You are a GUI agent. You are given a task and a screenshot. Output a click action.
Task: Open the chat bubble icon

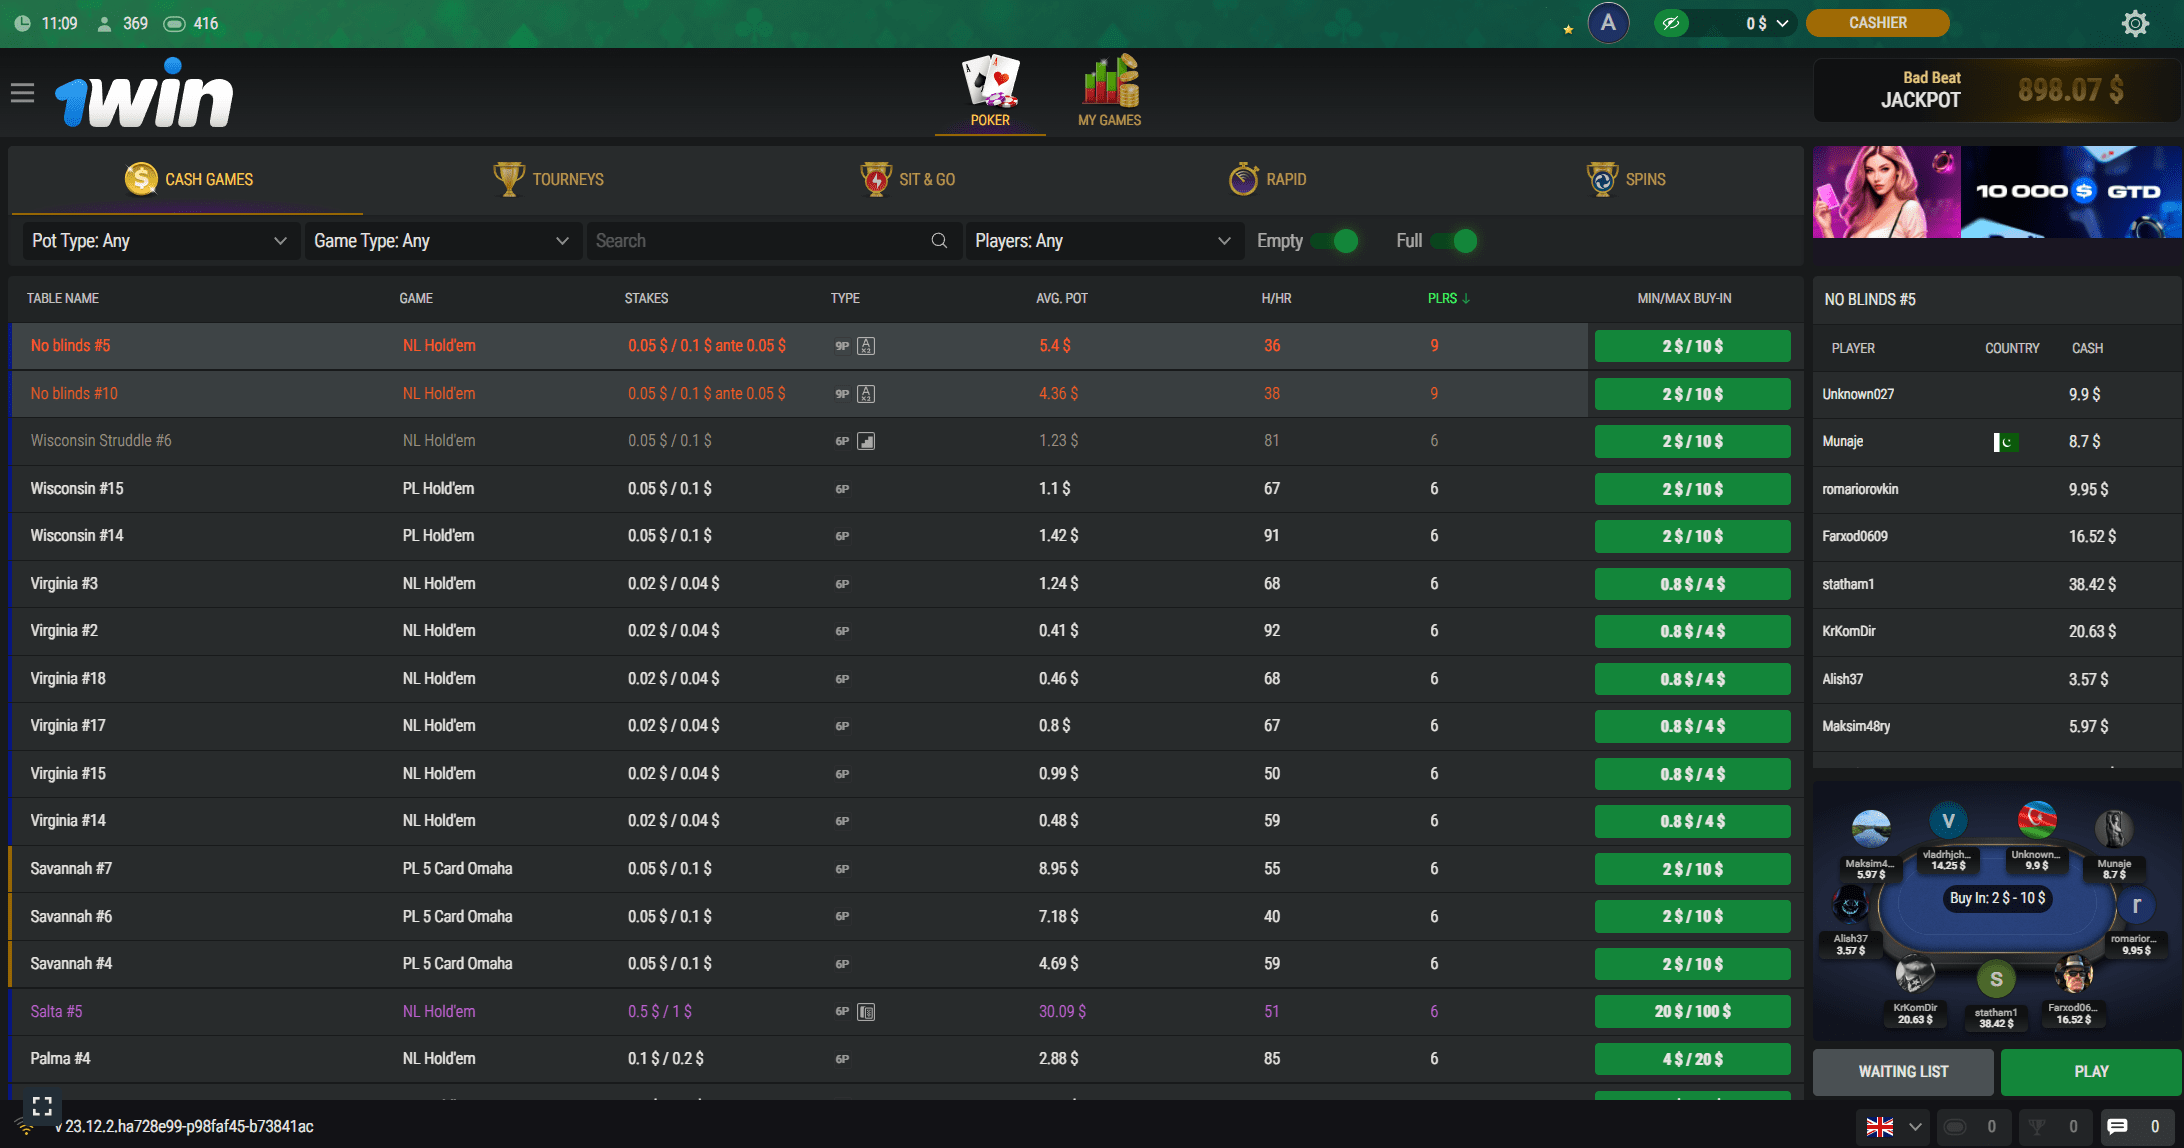[x=2118, y=1127]
